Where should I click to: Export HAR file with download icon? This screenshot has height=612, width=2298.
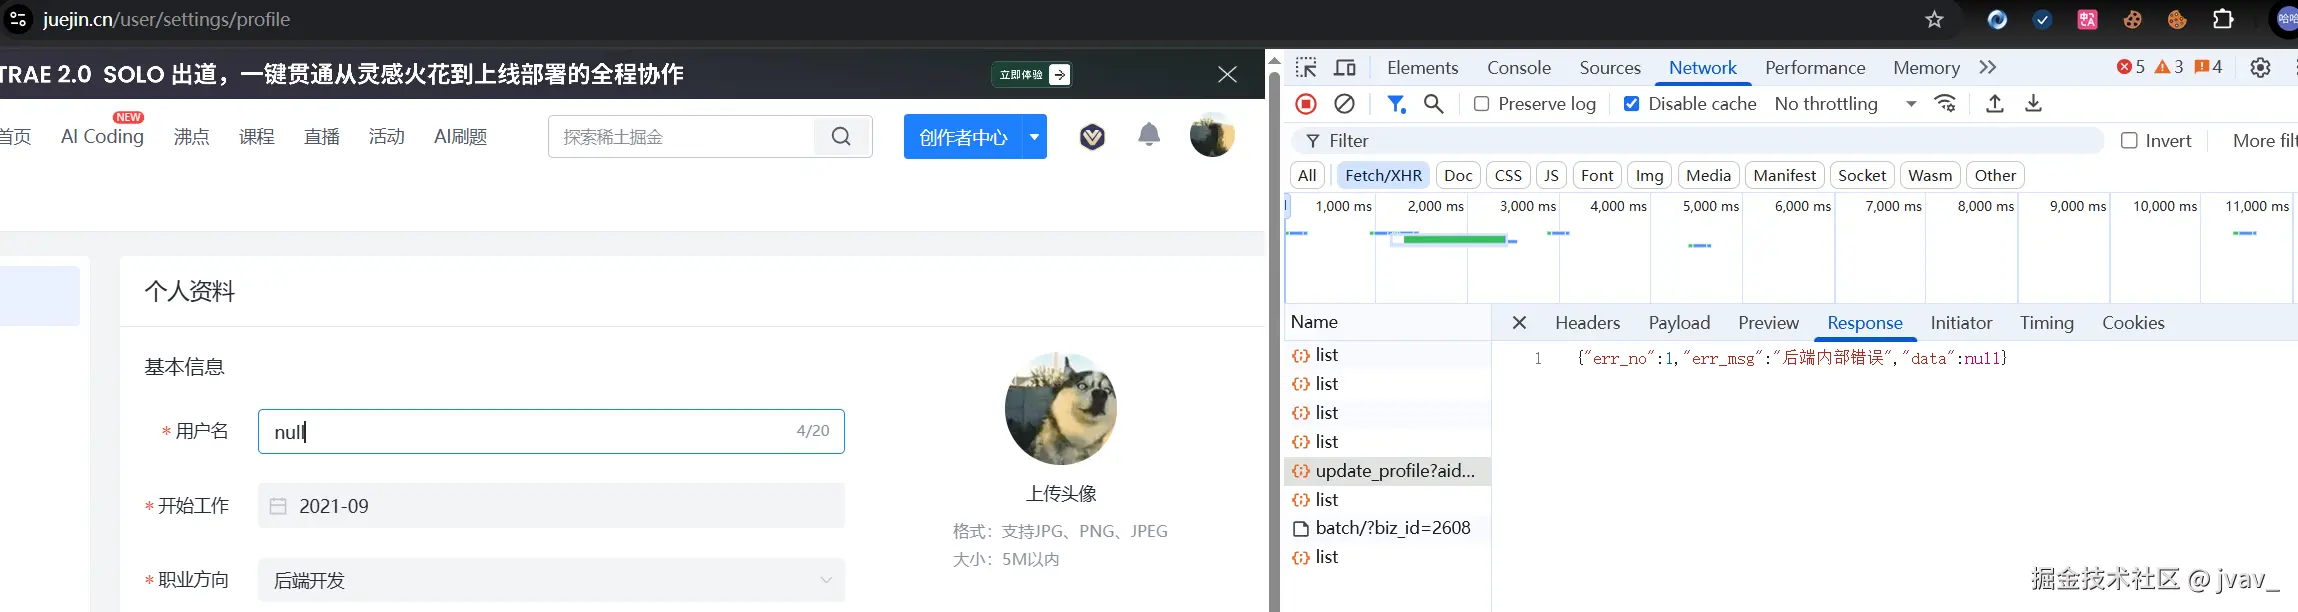(x=2033, y=104)
